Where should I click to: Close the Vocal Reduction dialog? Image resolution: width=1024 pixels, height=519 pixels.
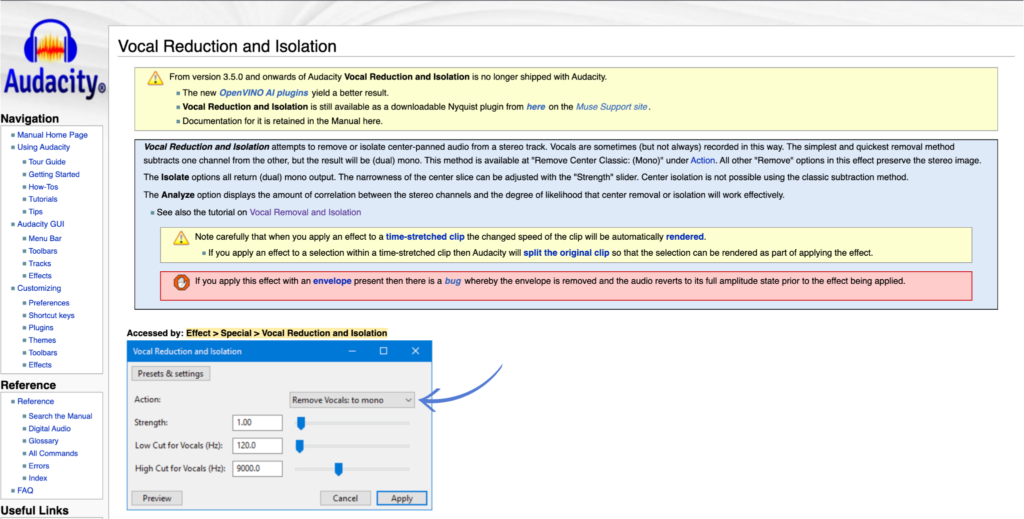[415, 351]
